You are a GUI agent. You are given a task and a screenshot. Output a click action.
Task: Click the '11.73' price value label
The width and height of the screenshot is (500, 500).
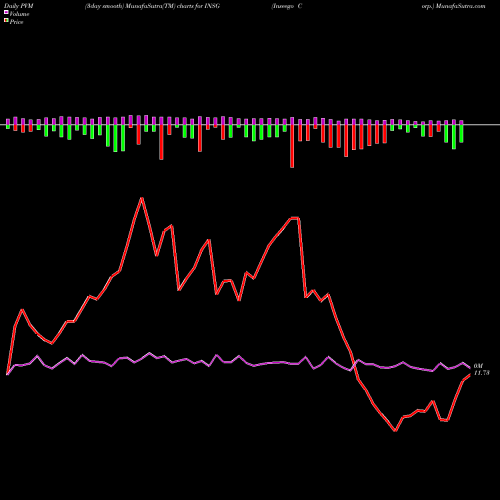pyautogui.click(x=481, y=373)
